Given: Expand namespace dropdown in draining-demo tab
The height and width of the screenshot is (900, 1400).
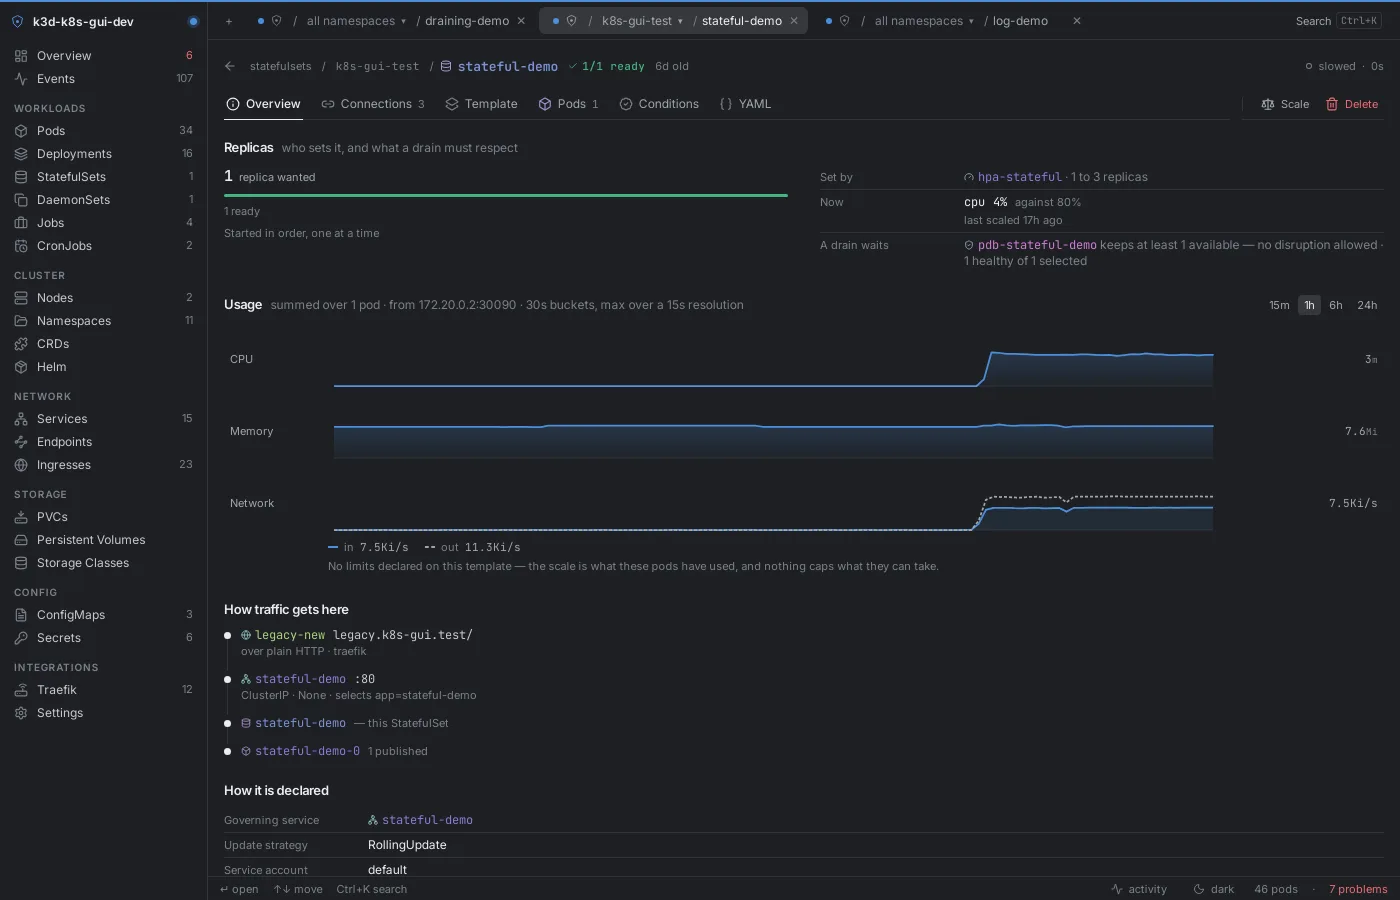Looking at the screenshot, I should click(x=356, y=21).
